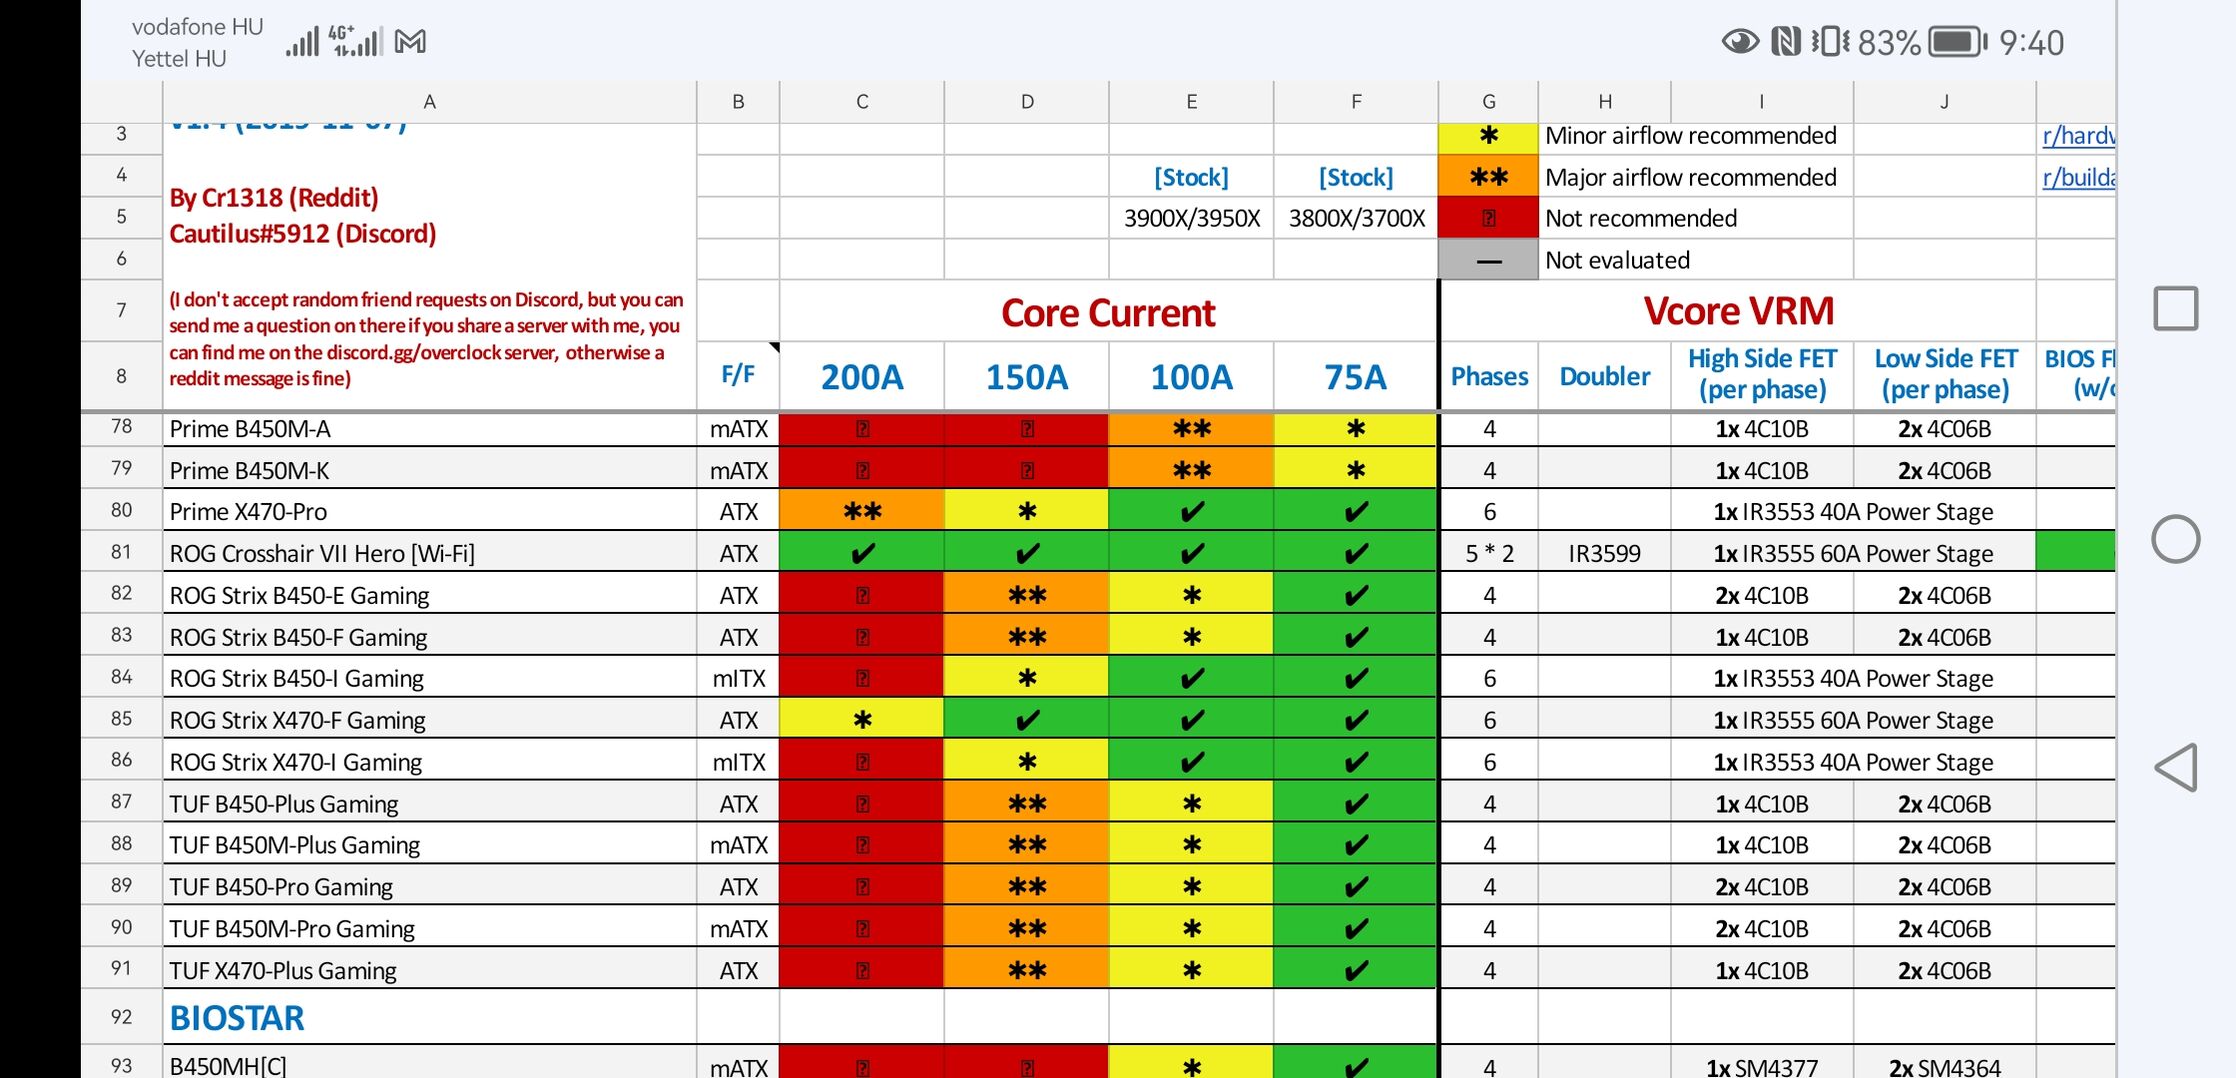This screenshot has height=1078, width=2236.
Task: Select the "ROG Crosshair VII Hero [Wi-Fi]" cell
Action: (x=429, y=553)
